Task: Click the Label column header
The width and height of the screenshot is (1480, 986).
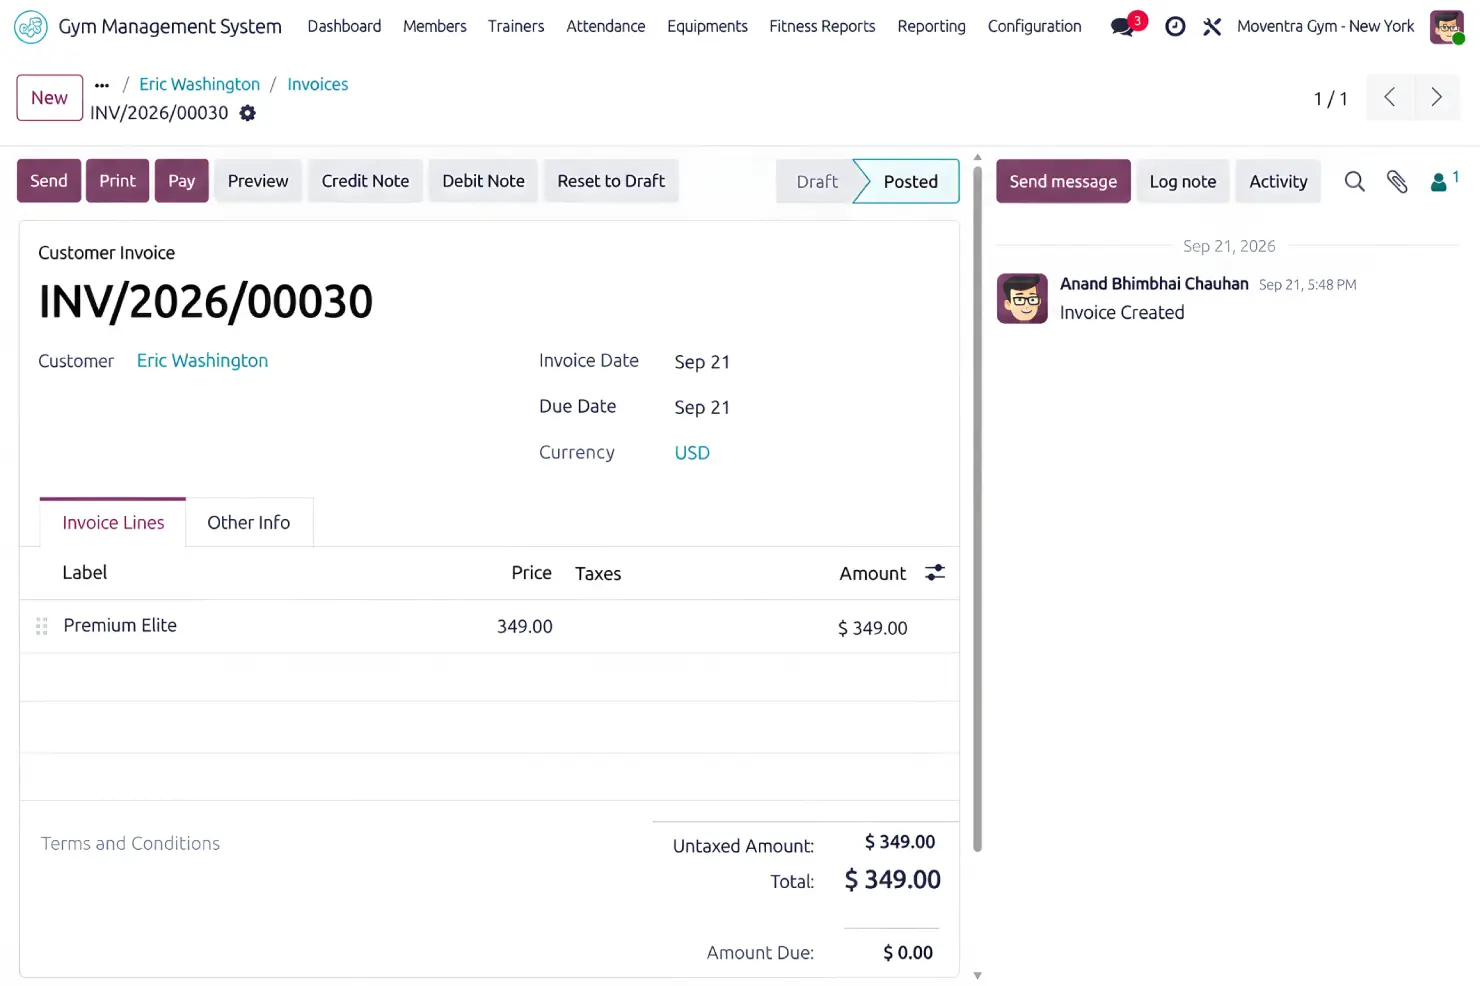Action: click(84, 573)
